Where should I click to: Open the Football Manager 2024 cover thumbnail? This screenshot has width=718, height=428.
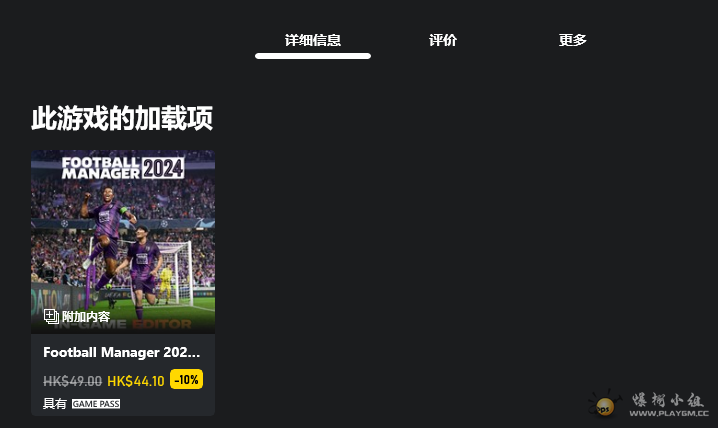tap(123, 242)
